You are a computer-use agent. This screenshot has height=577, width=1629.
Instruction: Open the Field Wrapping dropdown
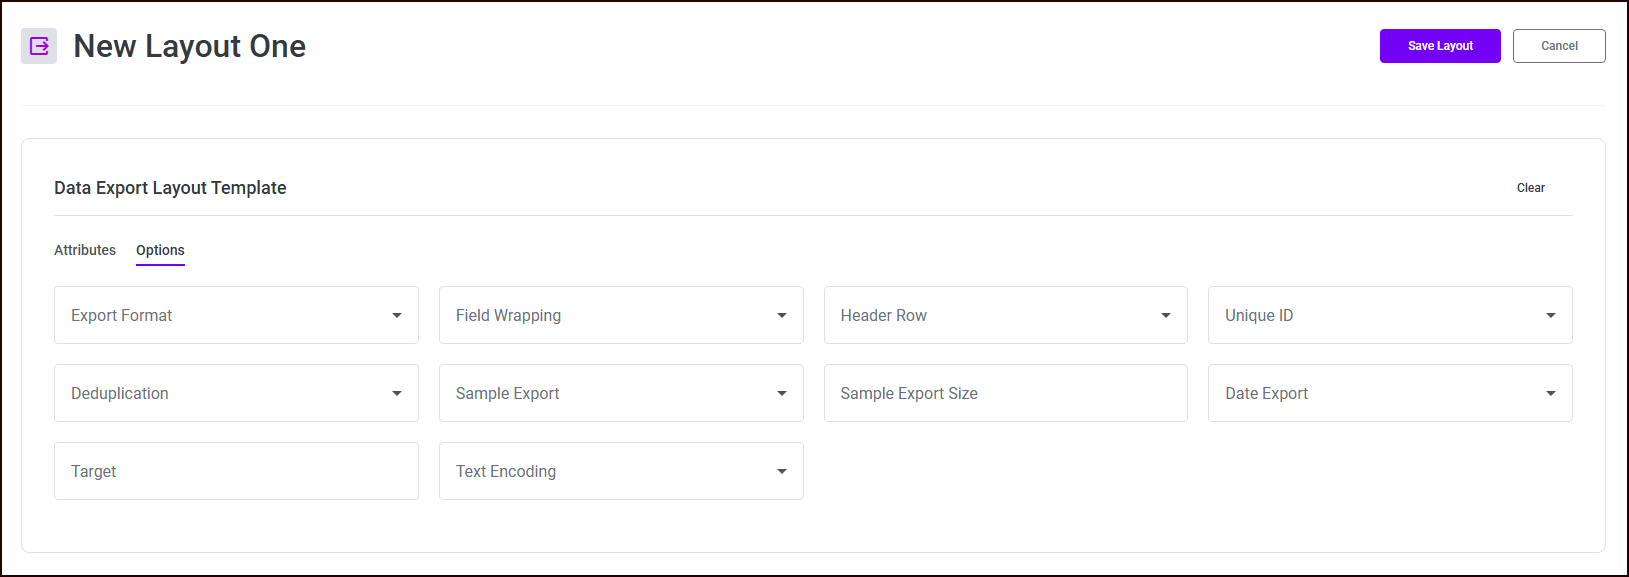coord(620,315)
